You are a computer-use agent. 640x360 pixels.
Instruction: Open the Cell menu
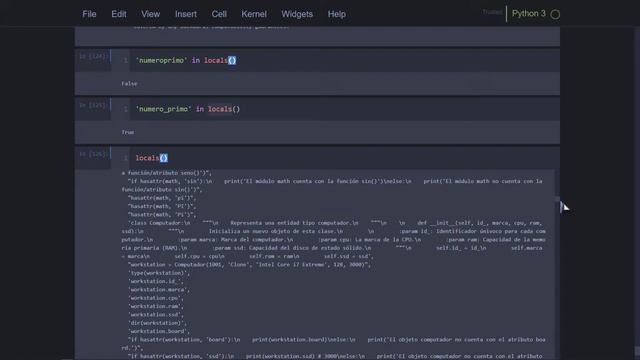click(x=219, y=14)
